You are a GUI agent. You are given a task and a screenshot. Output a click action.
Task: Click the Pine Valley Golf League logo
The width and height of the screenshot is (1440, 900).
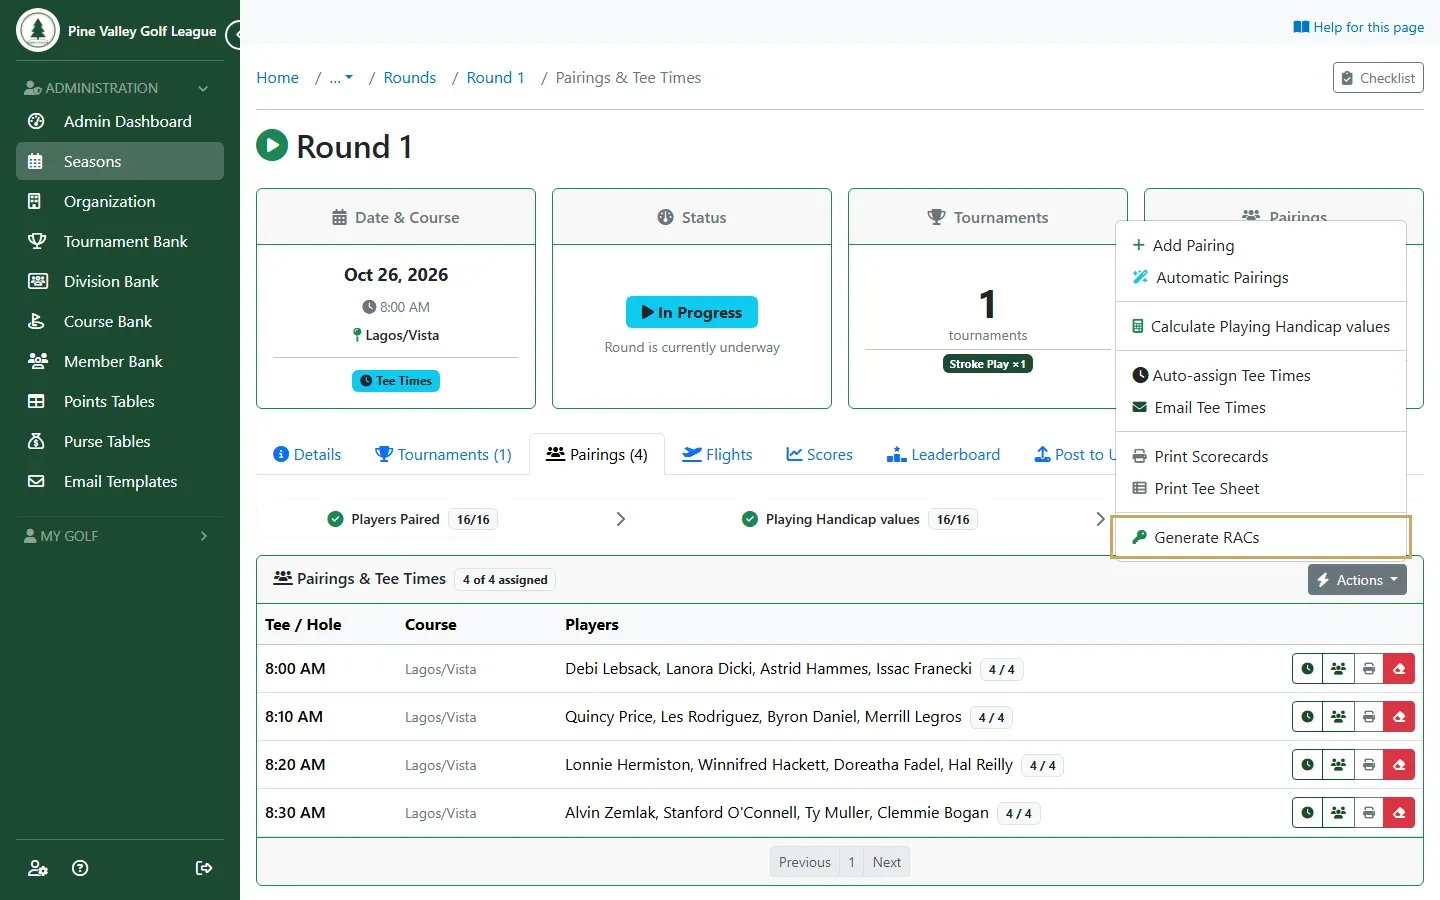pyautogui.click(x=38, y=31)
